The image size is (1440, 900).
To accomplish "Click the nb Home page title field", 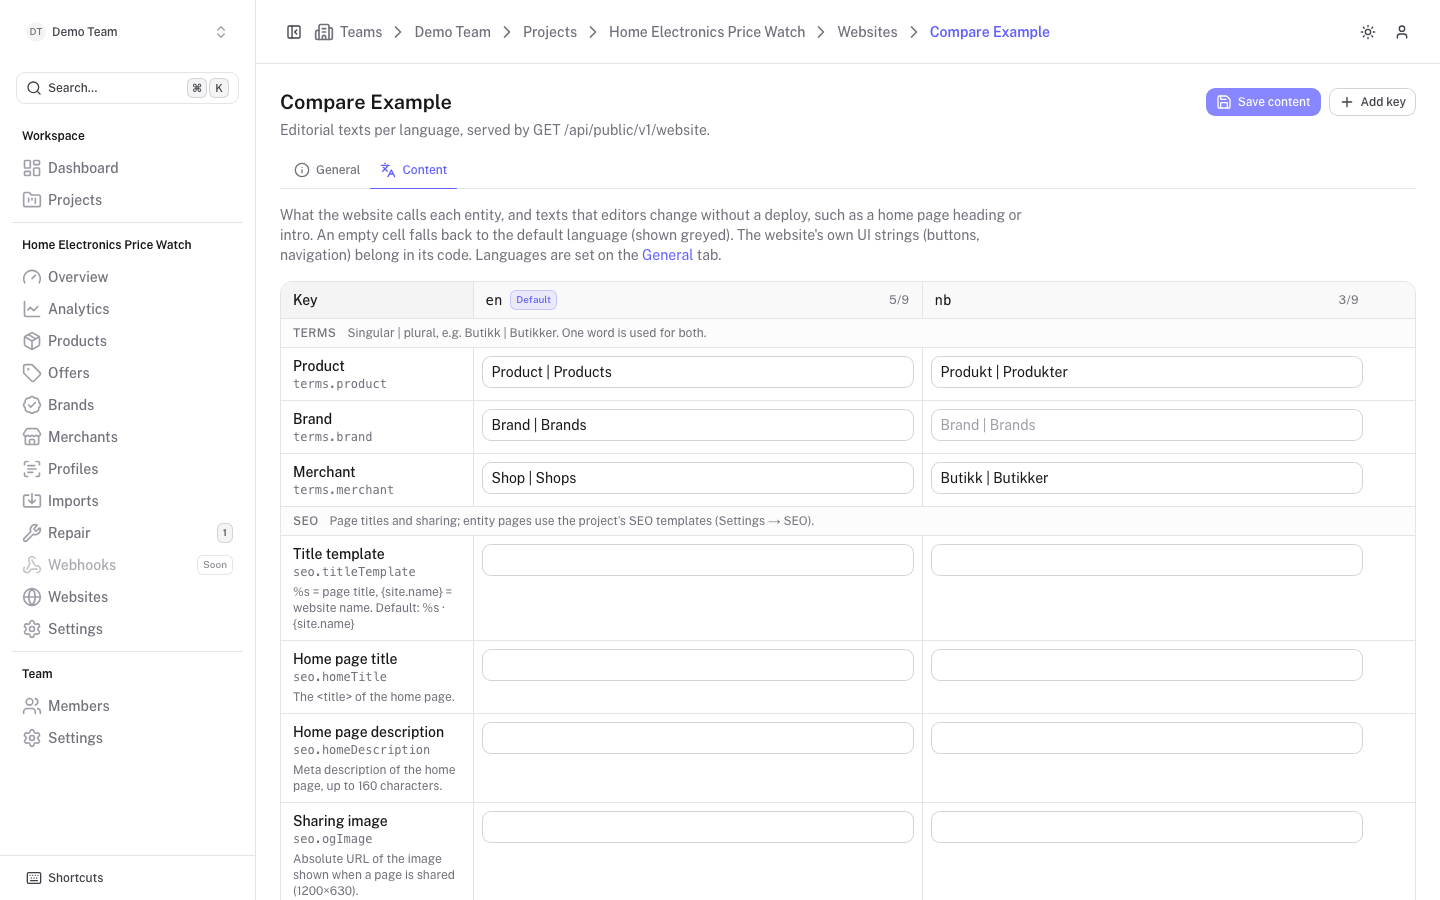I will (1147, 665).
